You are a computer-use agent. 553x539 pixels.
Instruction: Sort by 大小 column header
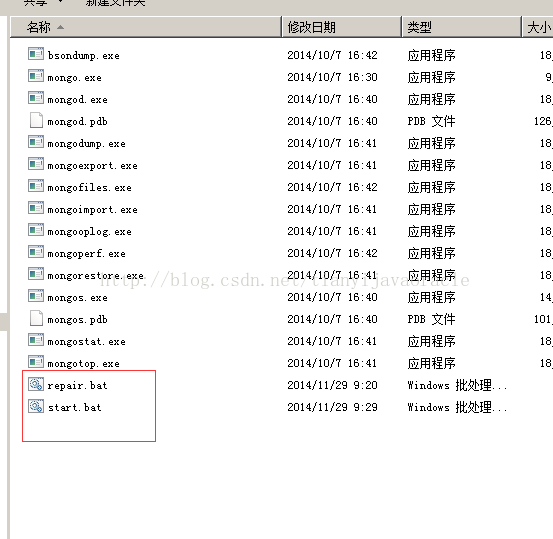(537, 27)
